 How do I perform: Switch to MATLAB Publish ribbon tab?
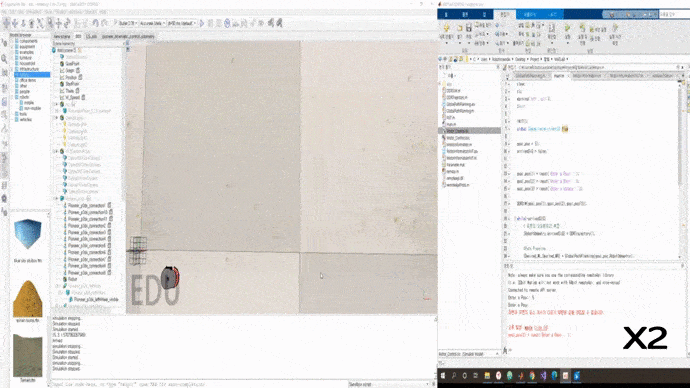(529, 15)
